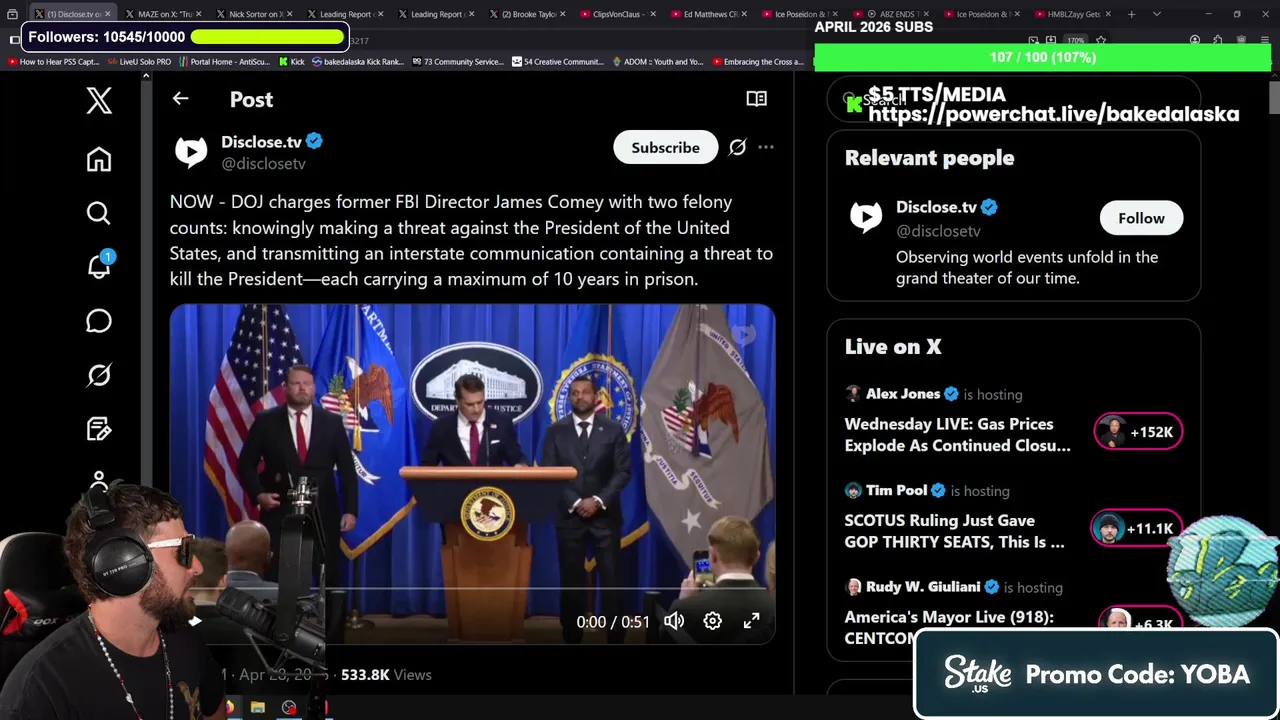Open the LiveU Solo PRO bookmark
The height and width of the screenshot is (720, 1280).
pyautogui.click(x=139, y=62)
